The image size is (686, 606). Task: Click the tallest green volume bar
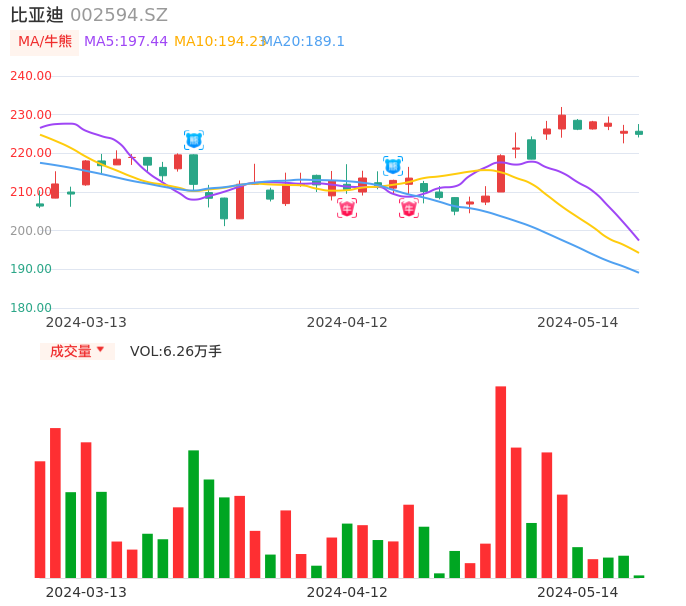(193, 513)
